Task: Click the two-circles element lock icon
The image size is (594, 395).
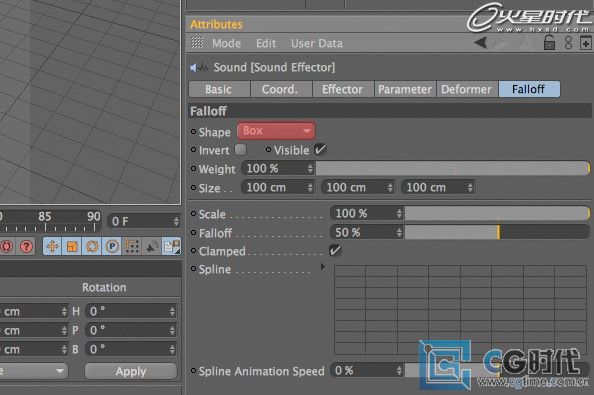Action: pyautogui.click(x=568, y=42)
